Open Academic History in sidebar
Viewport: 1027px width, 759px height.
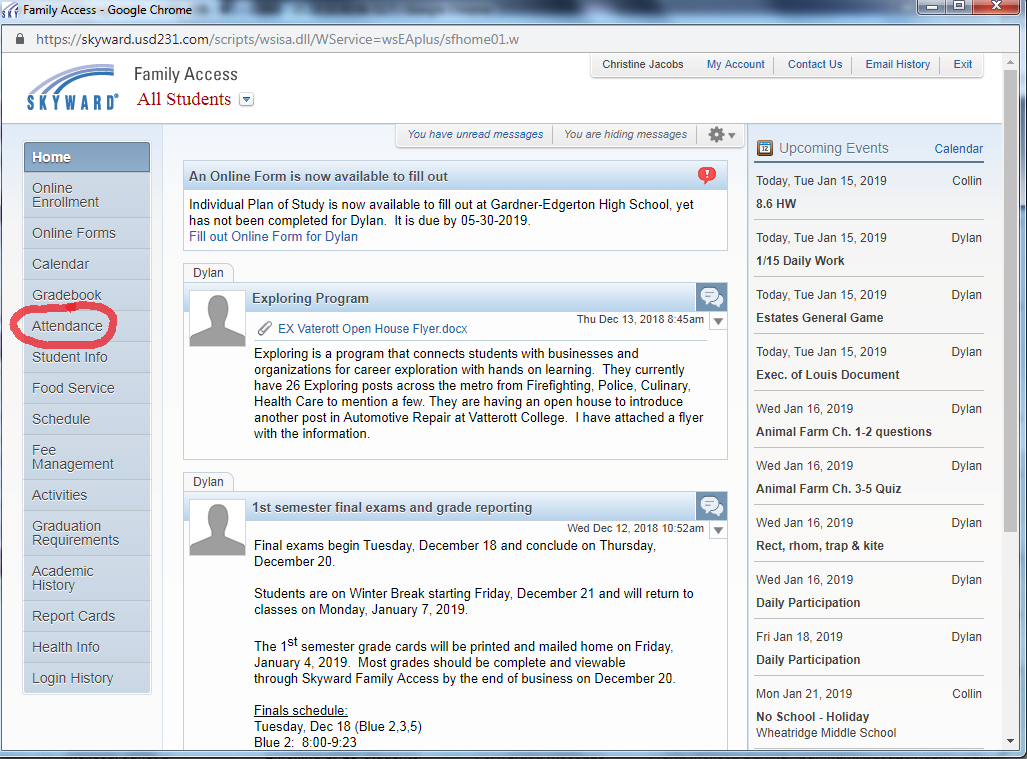[87, 578]
